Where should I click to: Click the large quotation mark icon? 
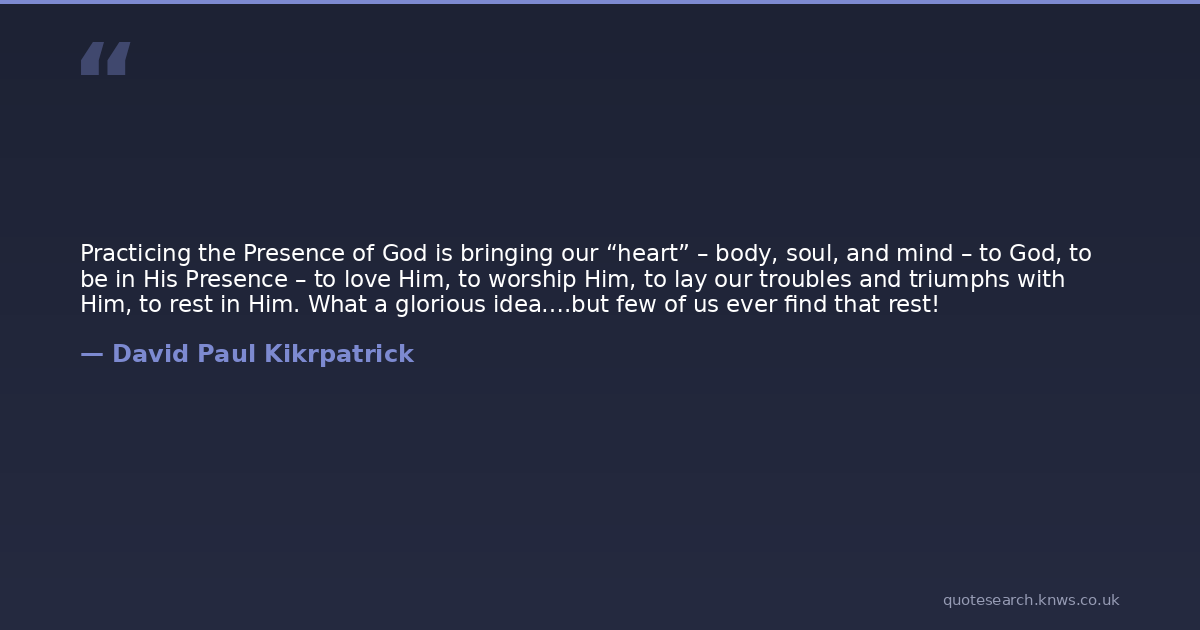[x=105, y=59]
